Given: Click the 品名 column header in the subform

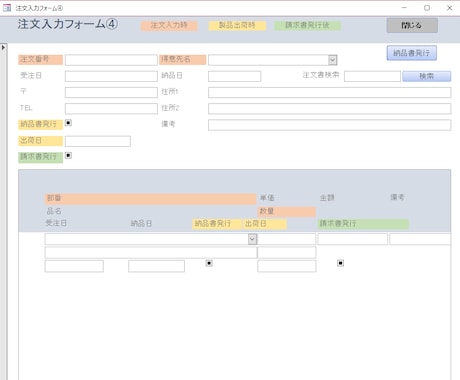Looking at the screenshot, I should pos(54,211).
